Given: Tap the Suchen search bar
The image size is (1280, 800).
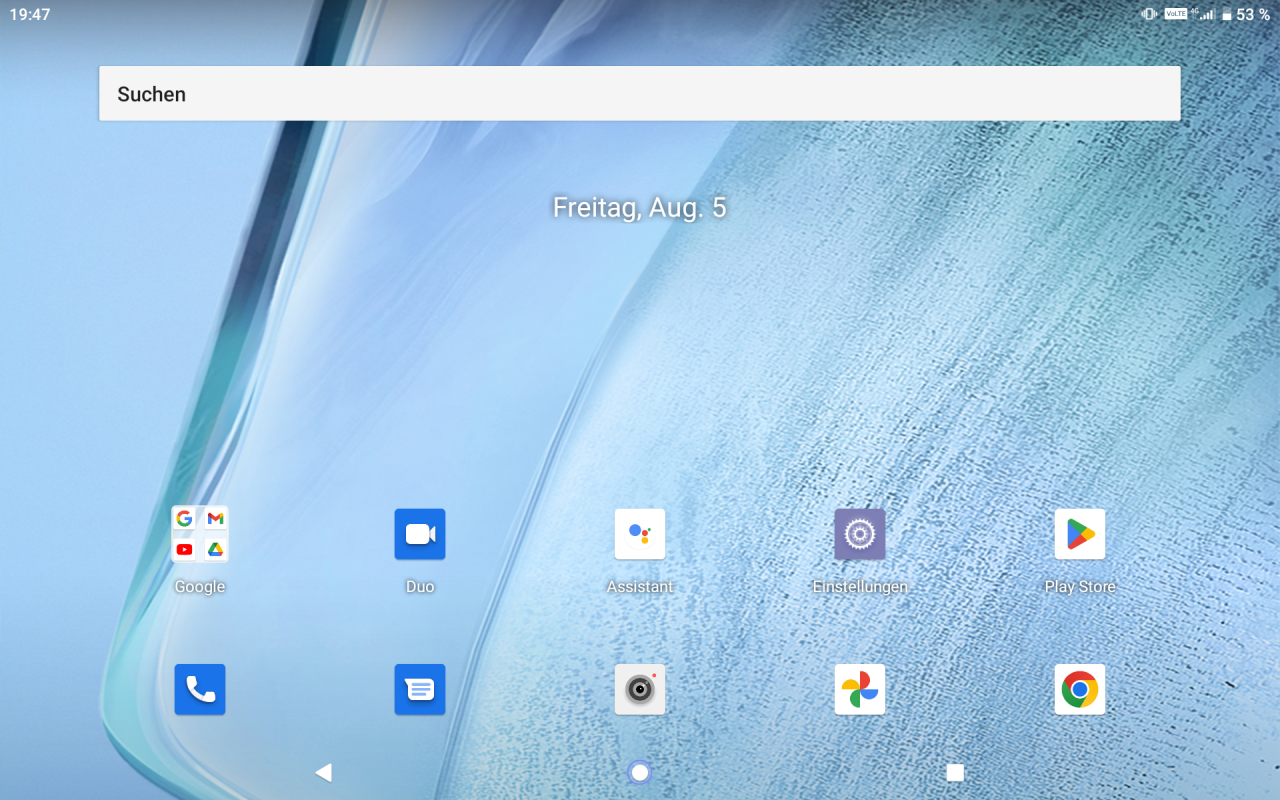Looking at the screenshot, I should tap(639, 94).
